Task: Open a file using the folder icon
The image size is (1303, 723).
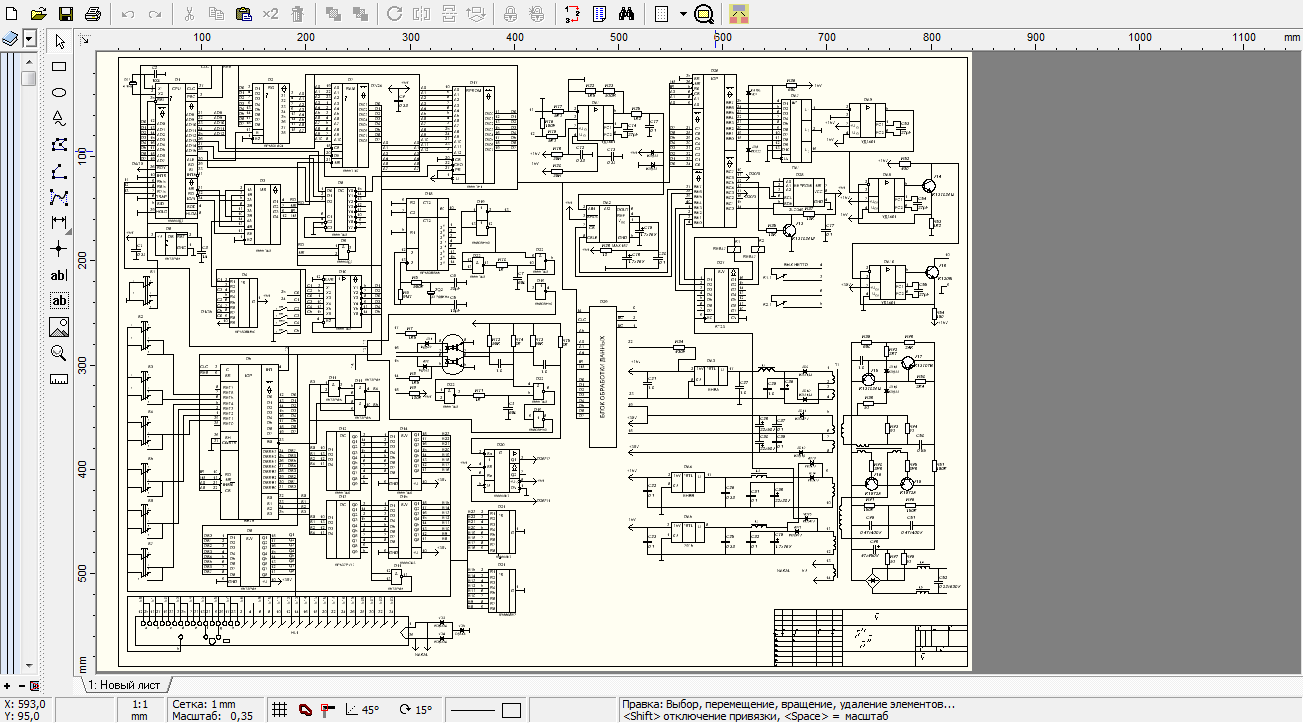Action: point(39,14)
